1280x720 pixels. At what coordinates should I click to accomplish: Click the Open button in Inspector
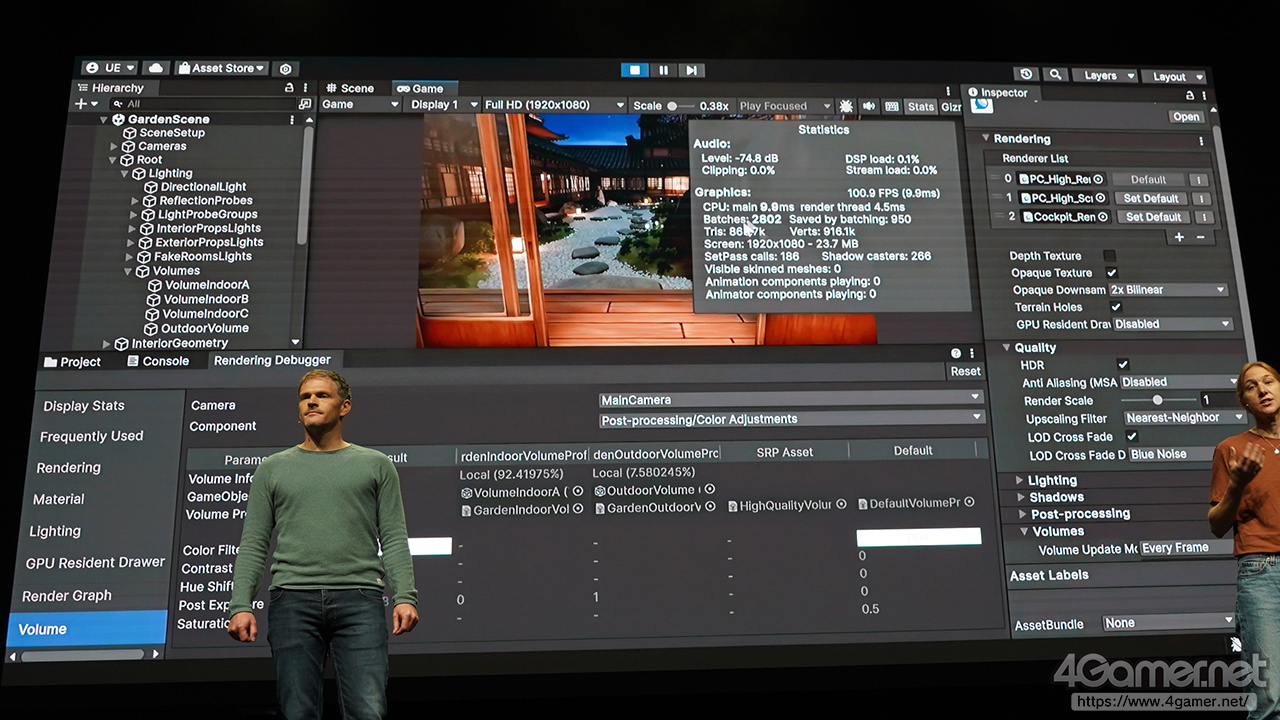point(1186,117)
